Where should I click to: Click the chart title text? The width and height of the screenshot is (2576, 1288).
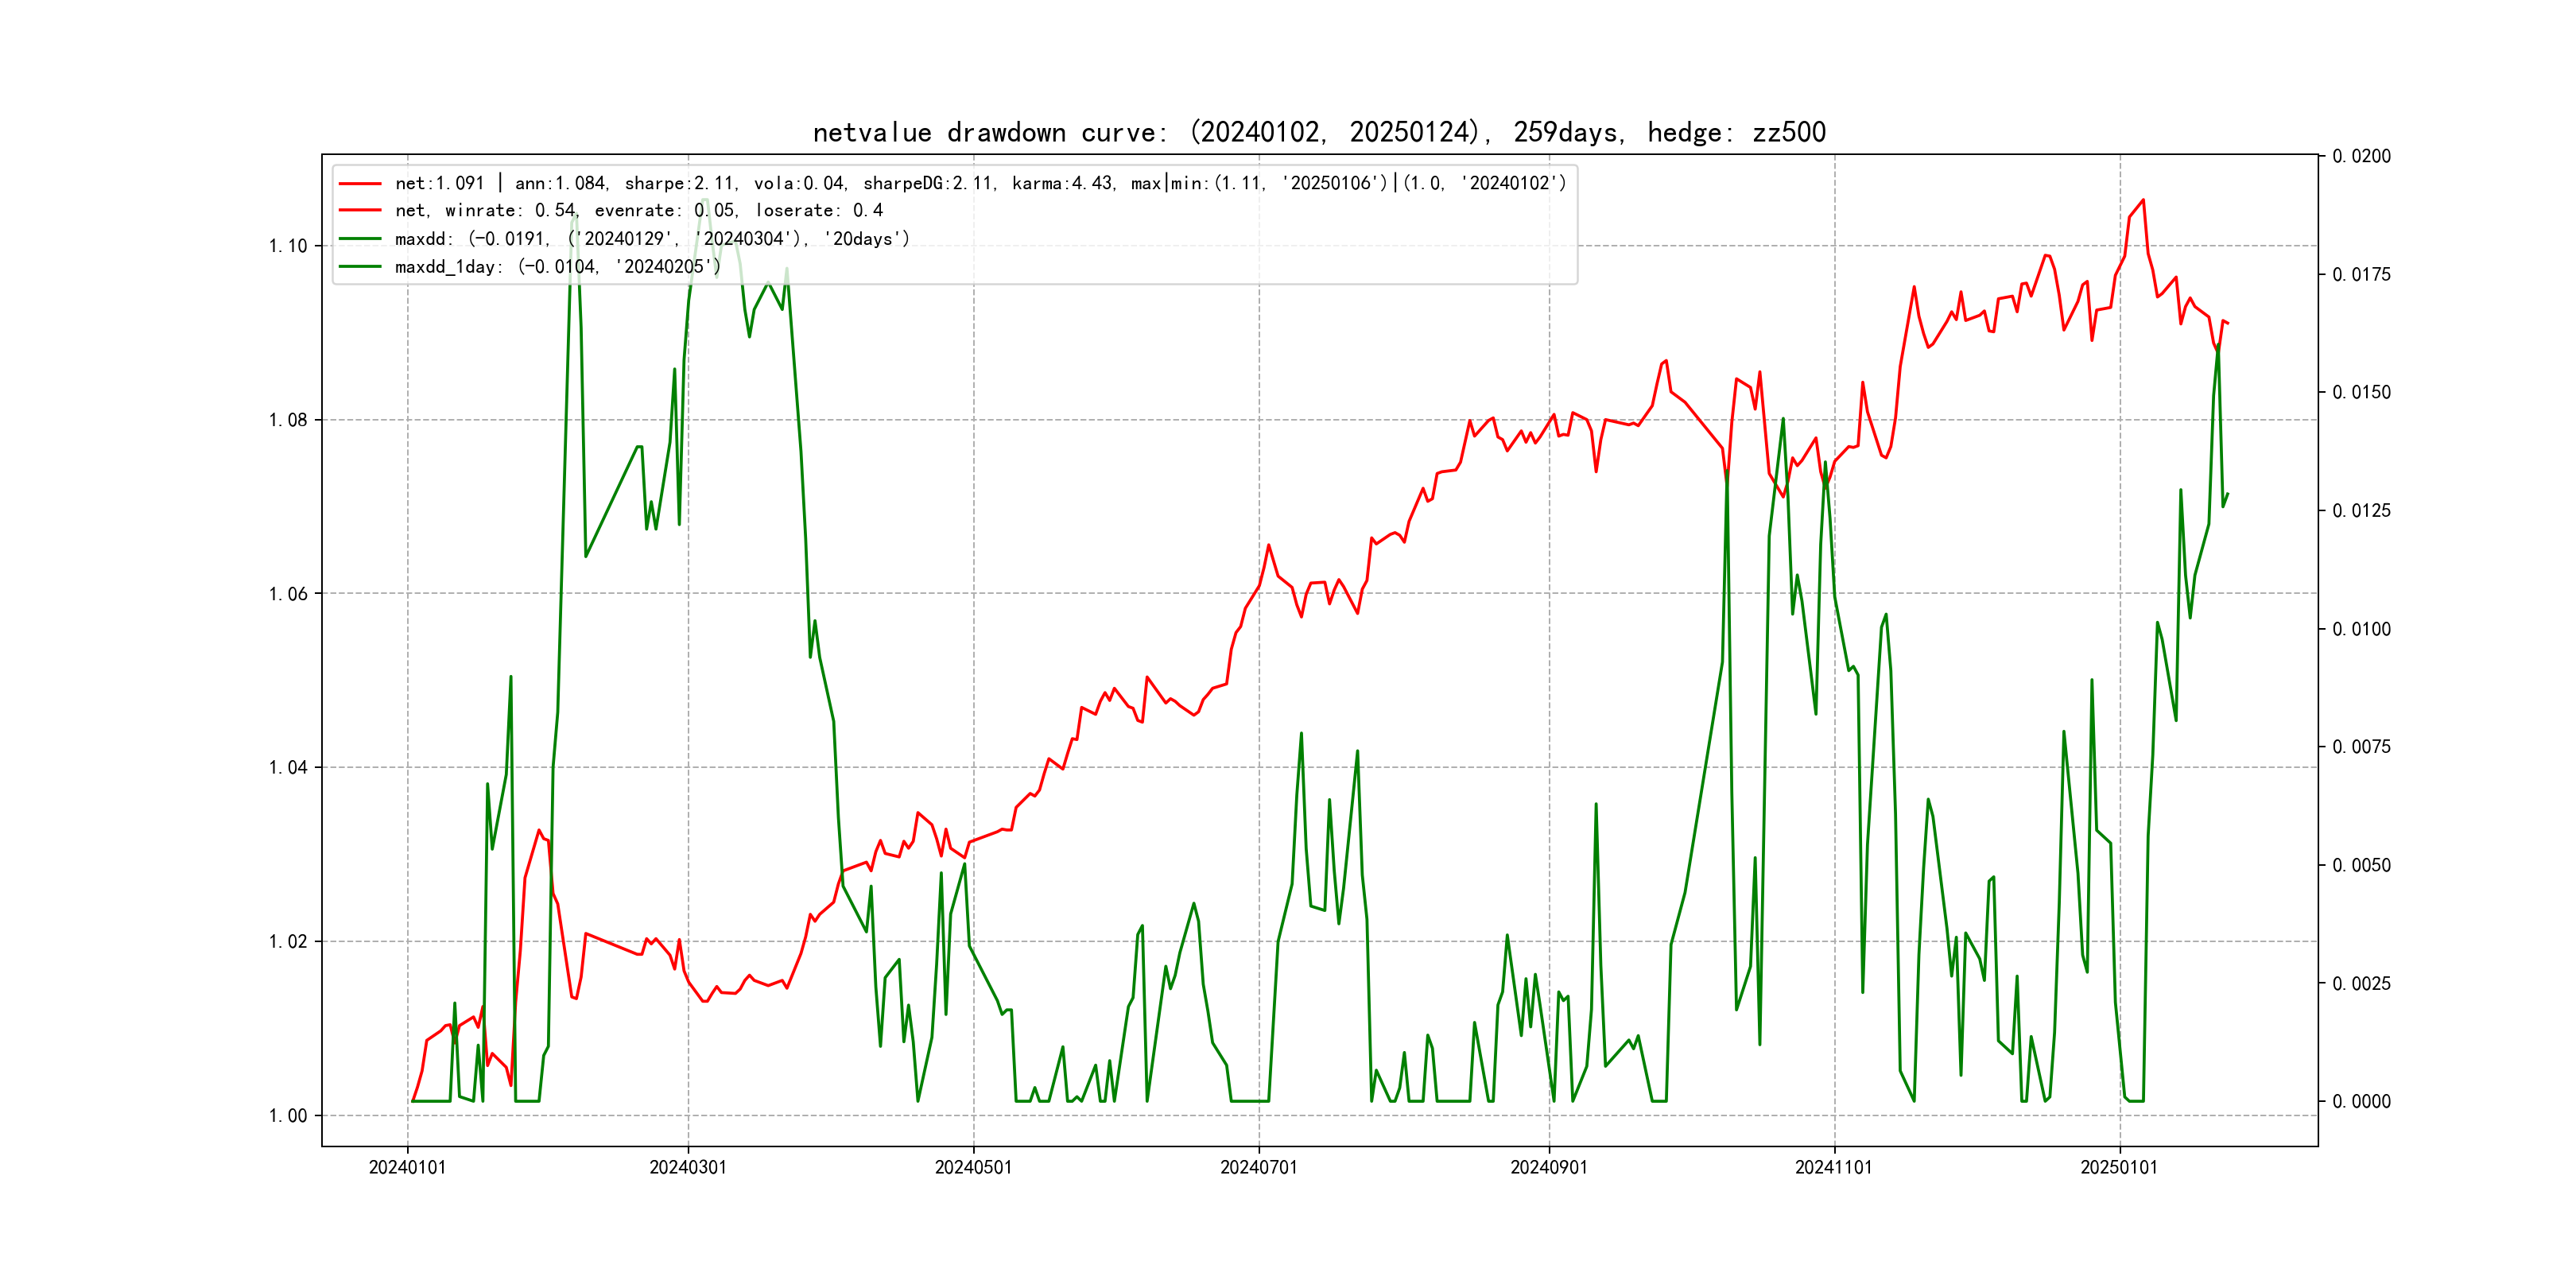click(x=1318, y=132)
